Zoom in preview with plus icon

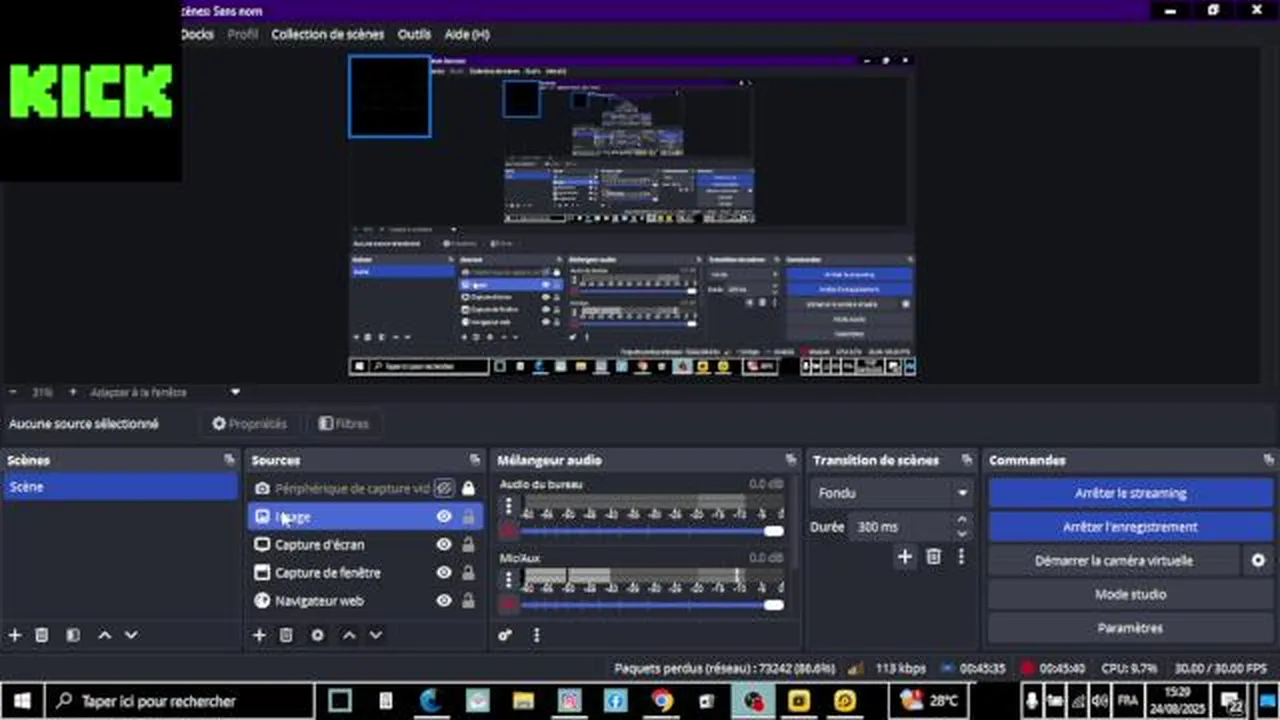coord(73,392)
